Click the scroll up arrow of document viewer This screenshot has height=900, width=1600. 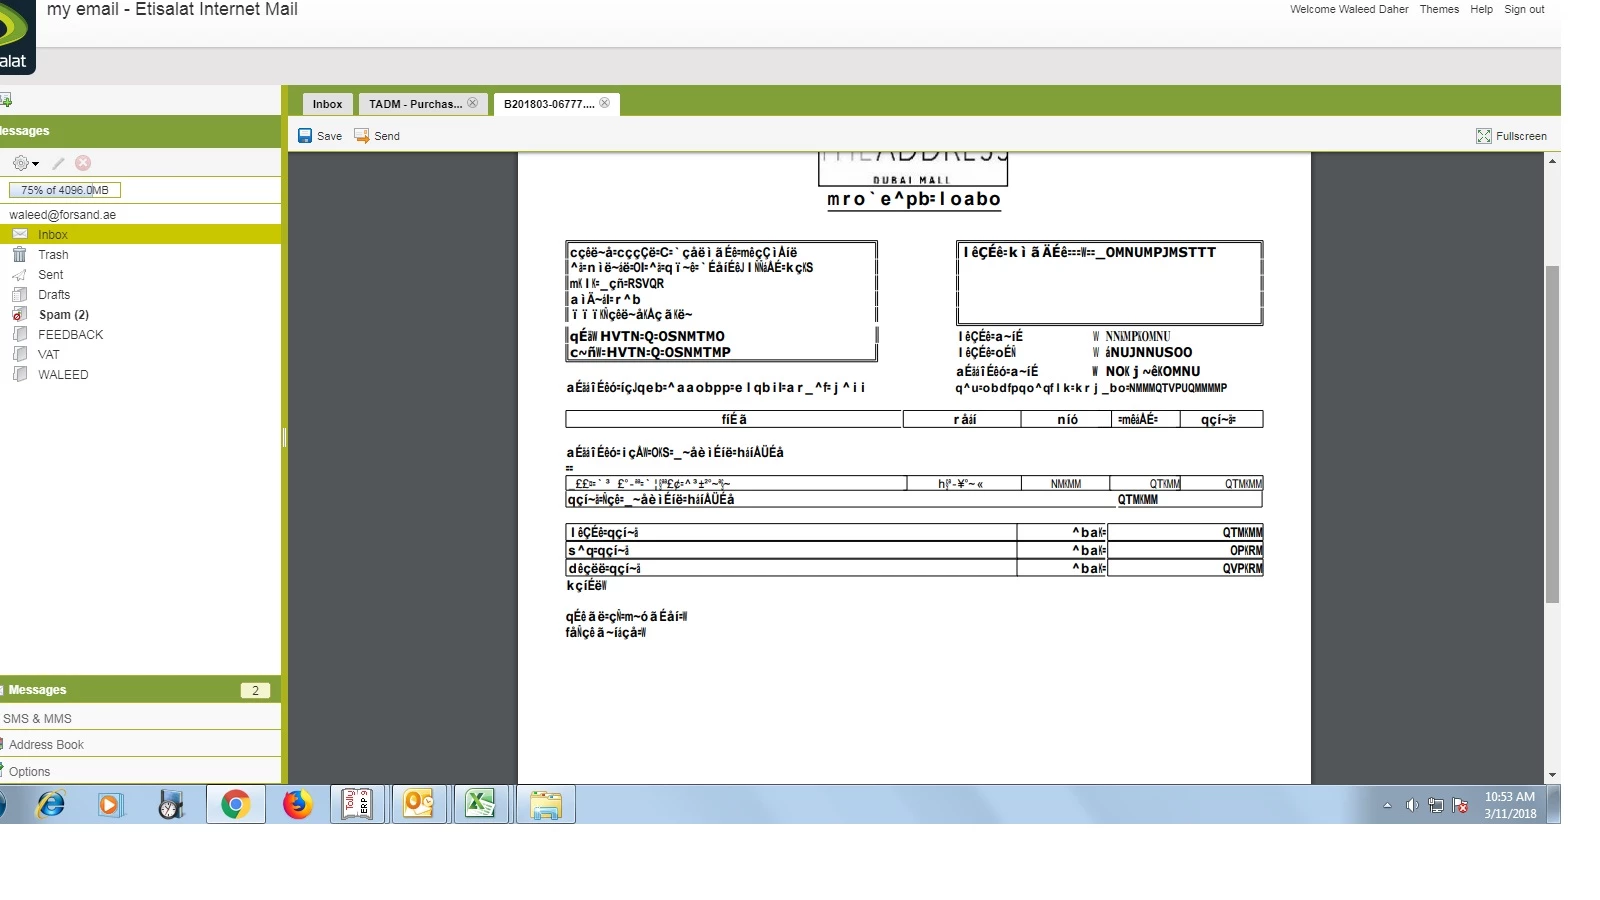pyautogui.click(x=1552, y=161)
